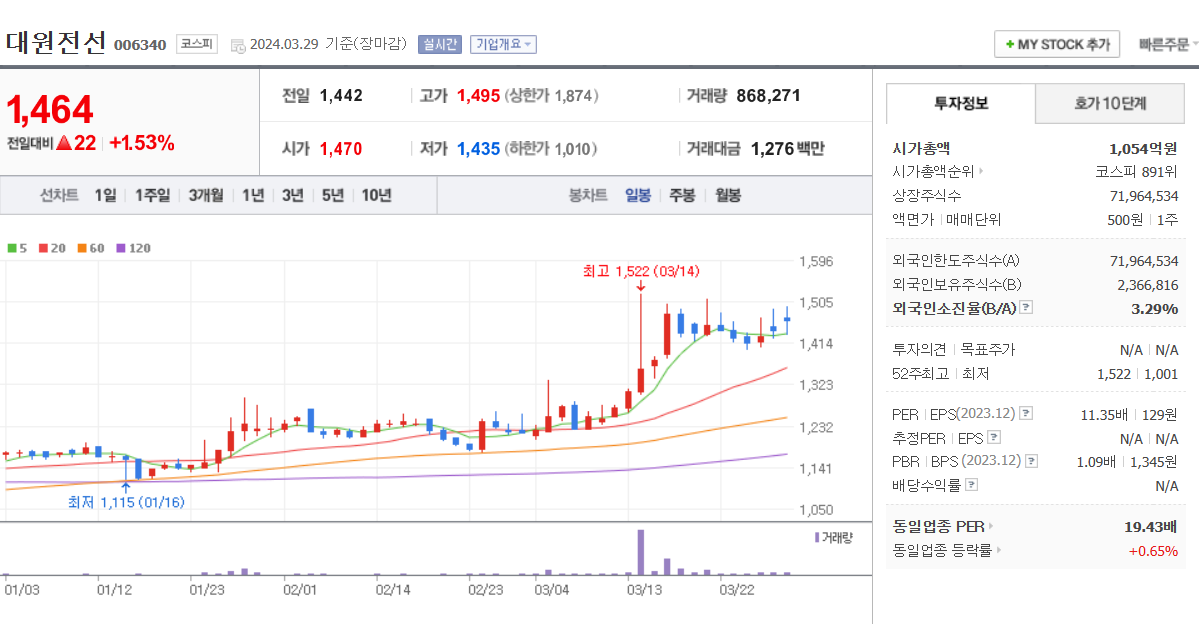This screenshot has height=624, width=1201.
Task: Click the 저가 value 1,435
Action: pos(478,148)
